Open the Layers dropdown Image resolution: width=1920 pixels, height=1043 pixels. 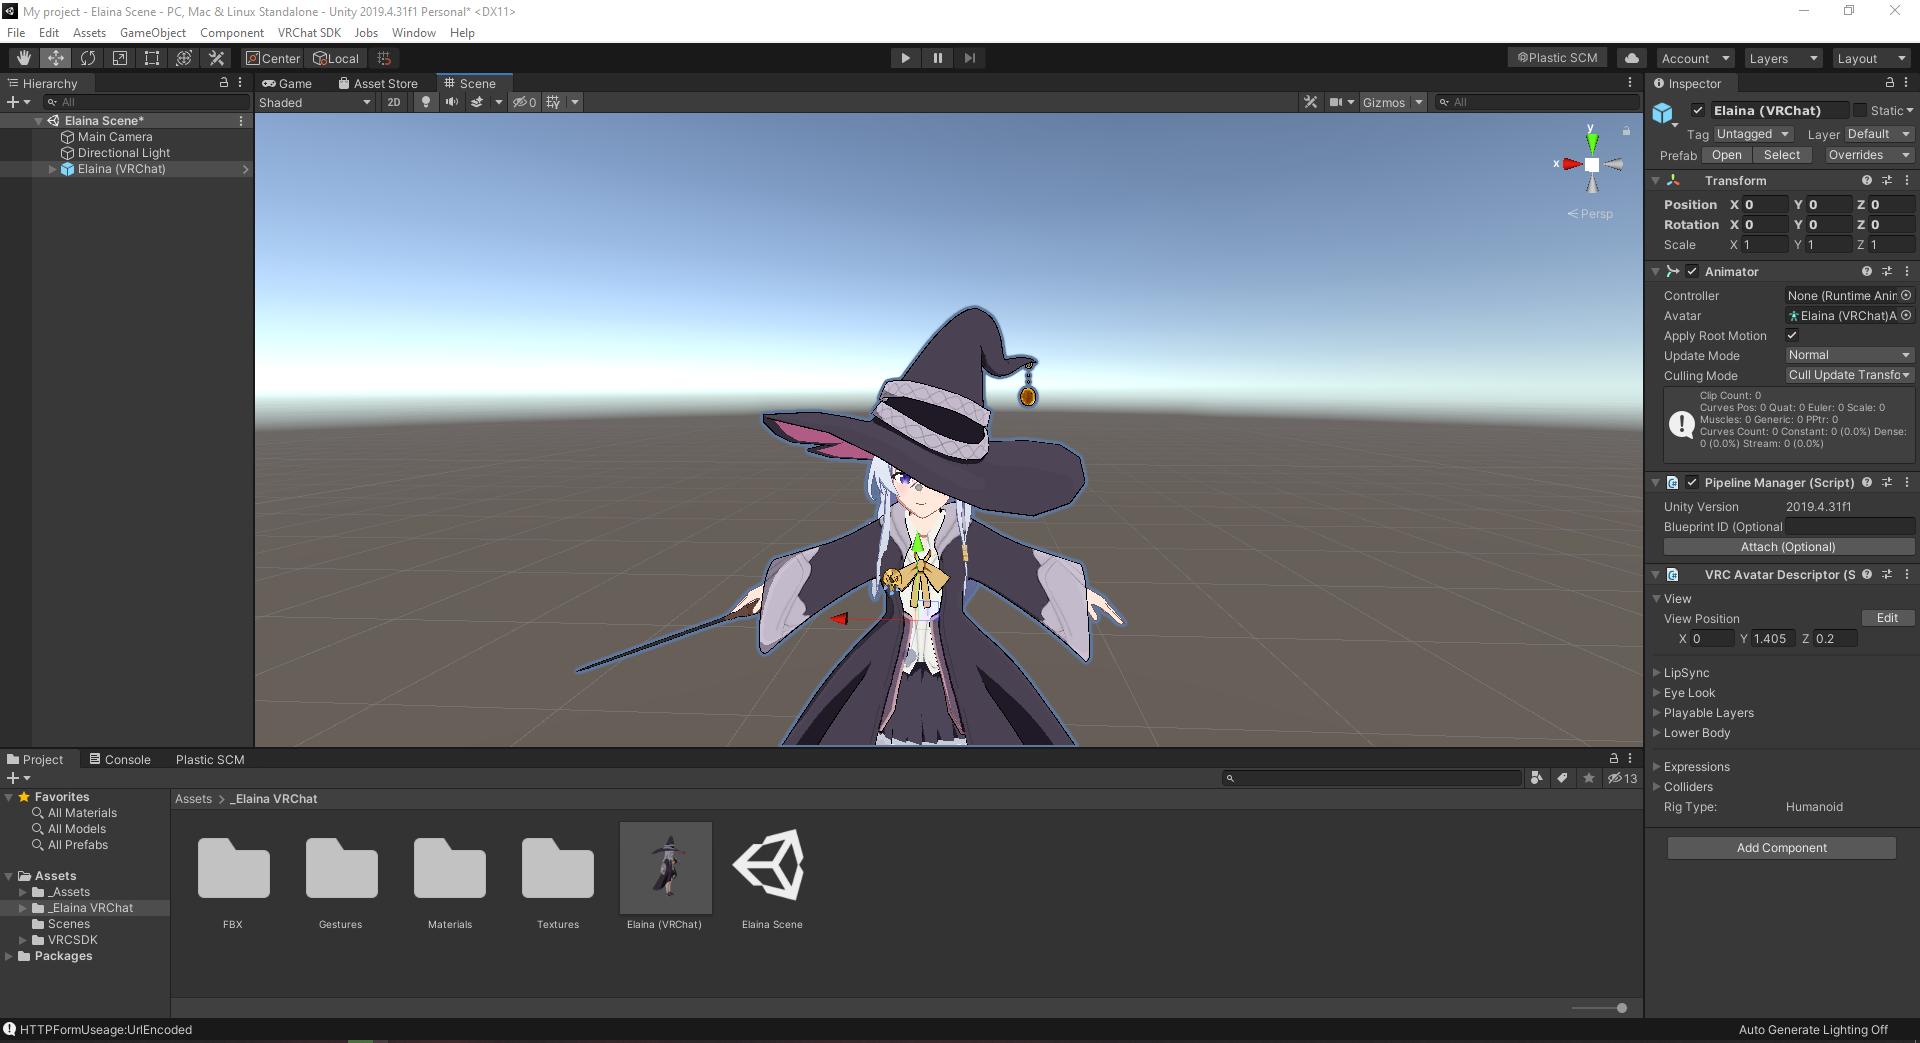pyautogui.click(x=1783, y=58)
